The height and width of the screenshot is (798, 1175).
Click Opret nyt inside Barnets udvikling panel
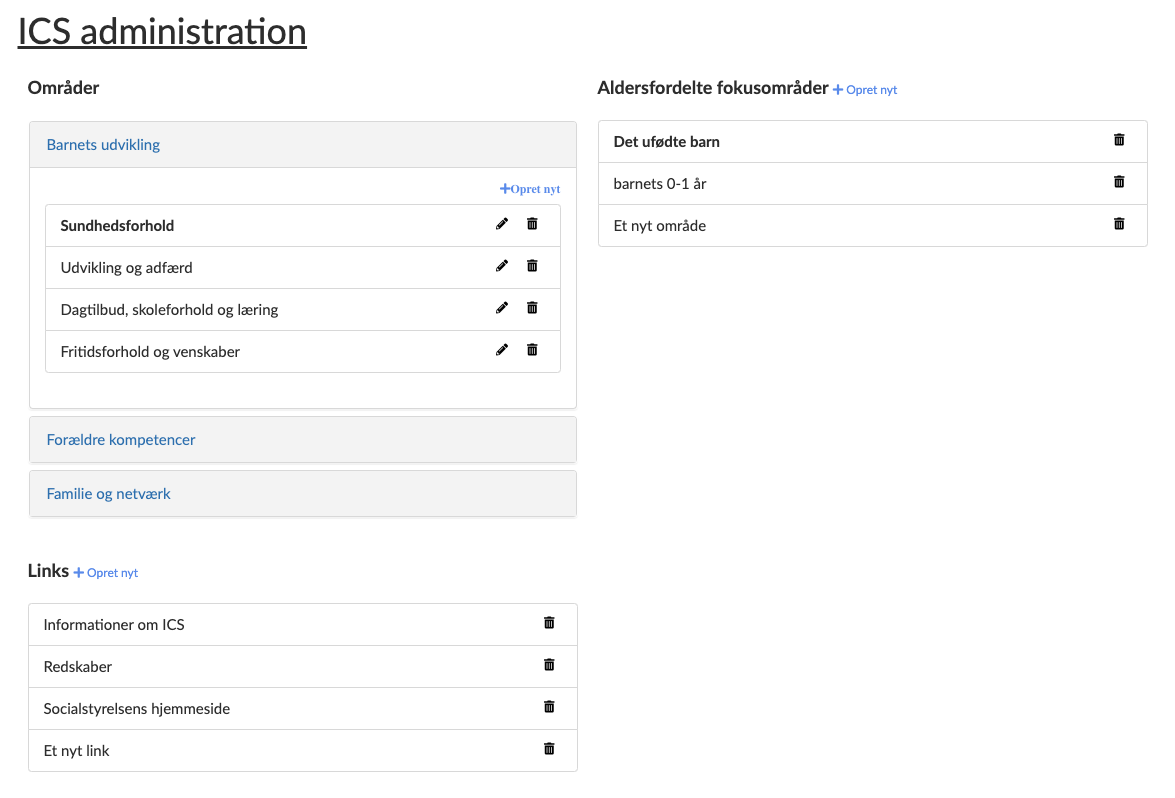[530, 189]
